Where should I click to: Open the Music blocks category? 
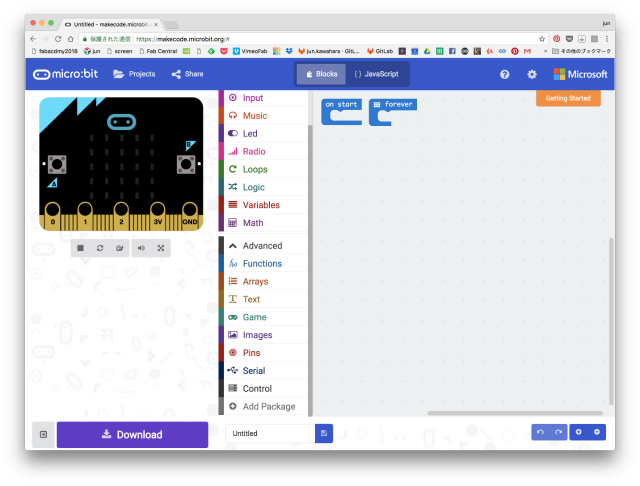[x=263, y=116]
